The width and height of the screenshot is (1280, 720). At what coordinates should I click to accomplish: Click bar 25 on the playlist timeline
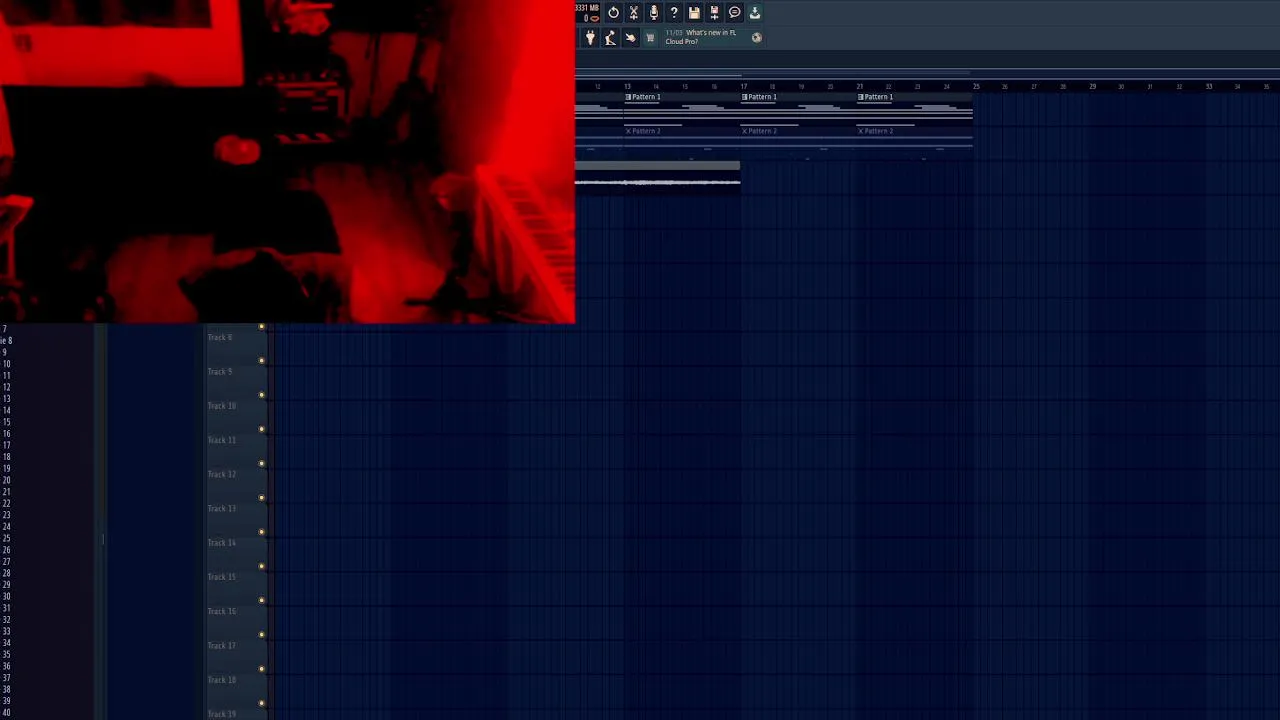point(976,87)
